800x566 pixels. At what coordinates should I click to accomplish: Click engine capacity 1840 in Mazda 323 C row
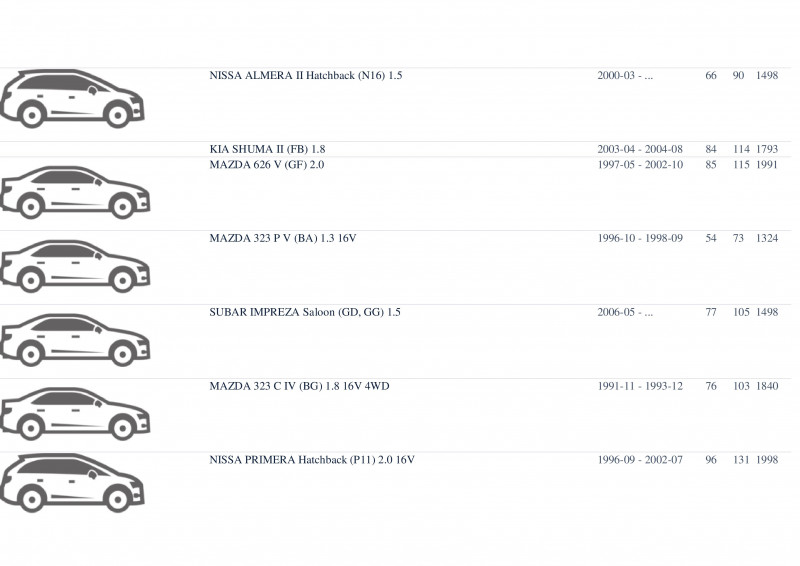coord(767,386)
